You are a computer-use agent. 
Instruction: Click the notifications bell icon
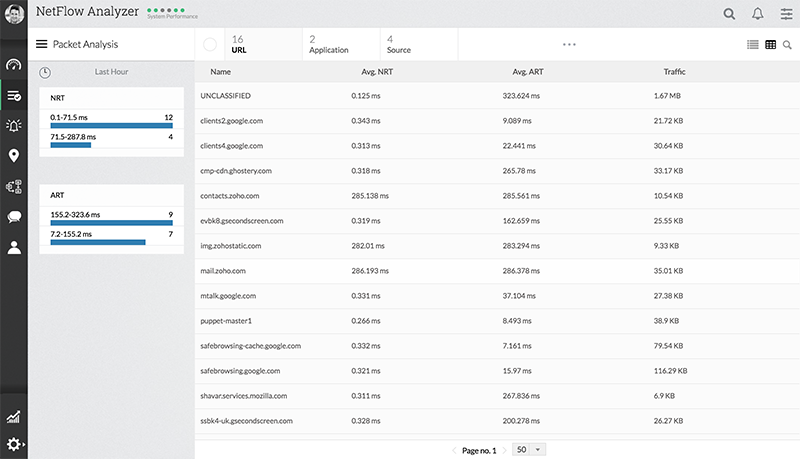(x=758, y=14)
